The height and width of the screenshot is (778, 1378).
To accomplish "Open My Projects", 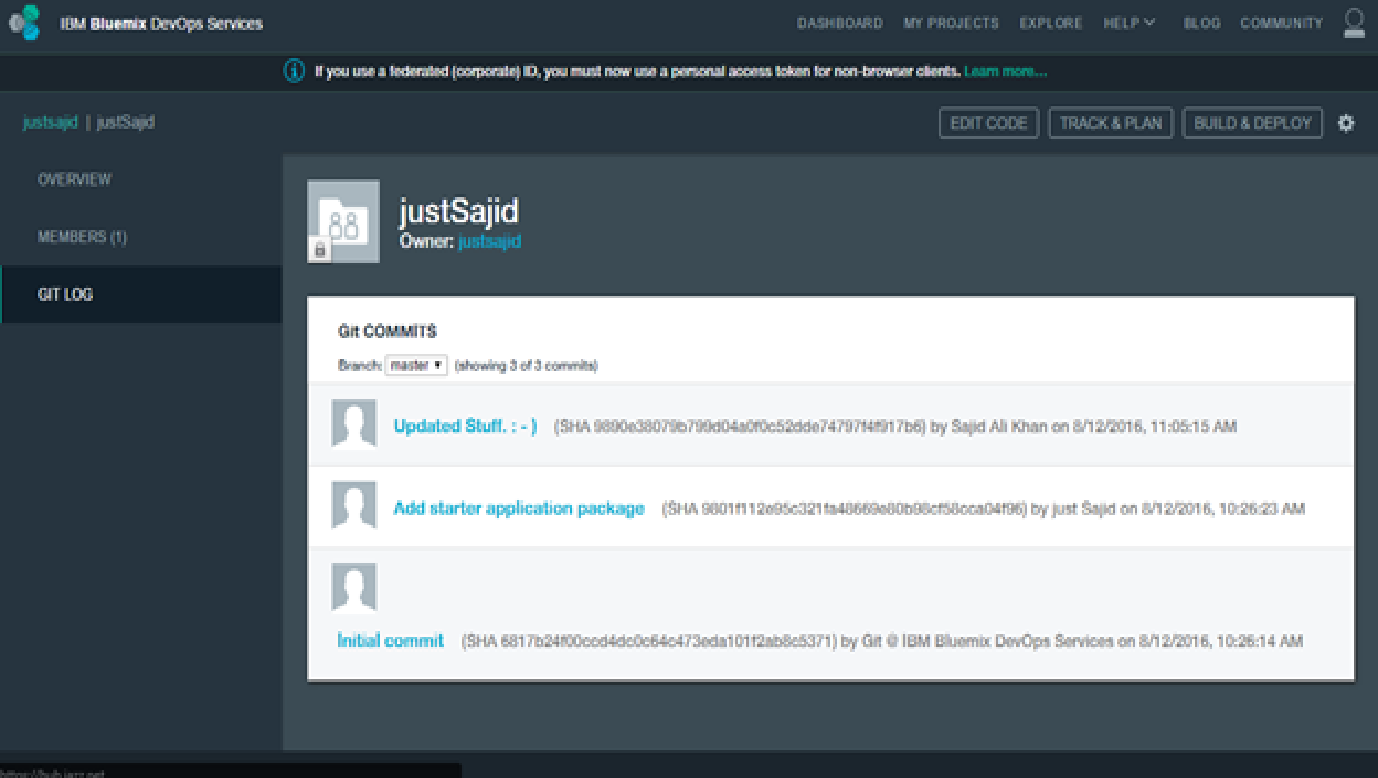I will pos(951,23).
